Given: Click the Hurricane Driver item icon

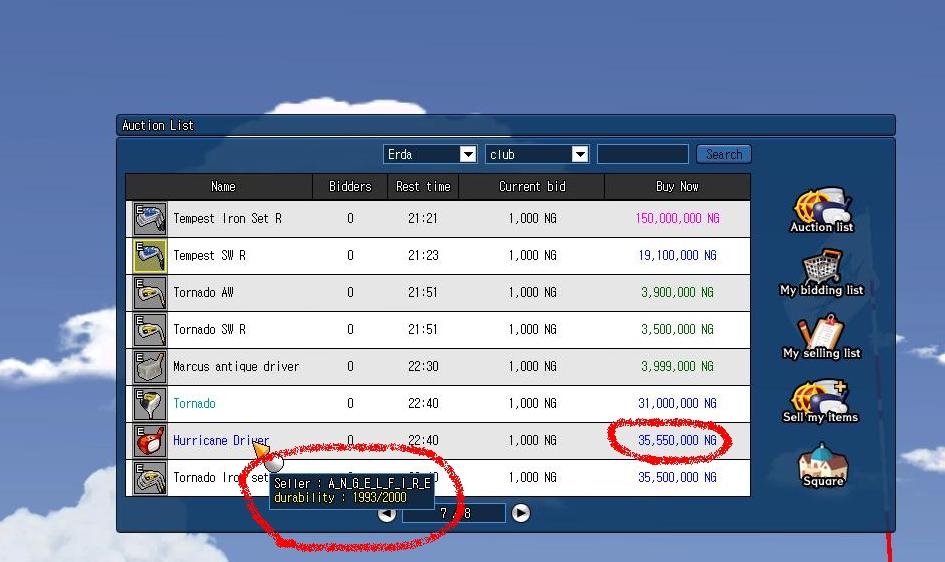Looking at the screenshot, I should coord(150,441).
